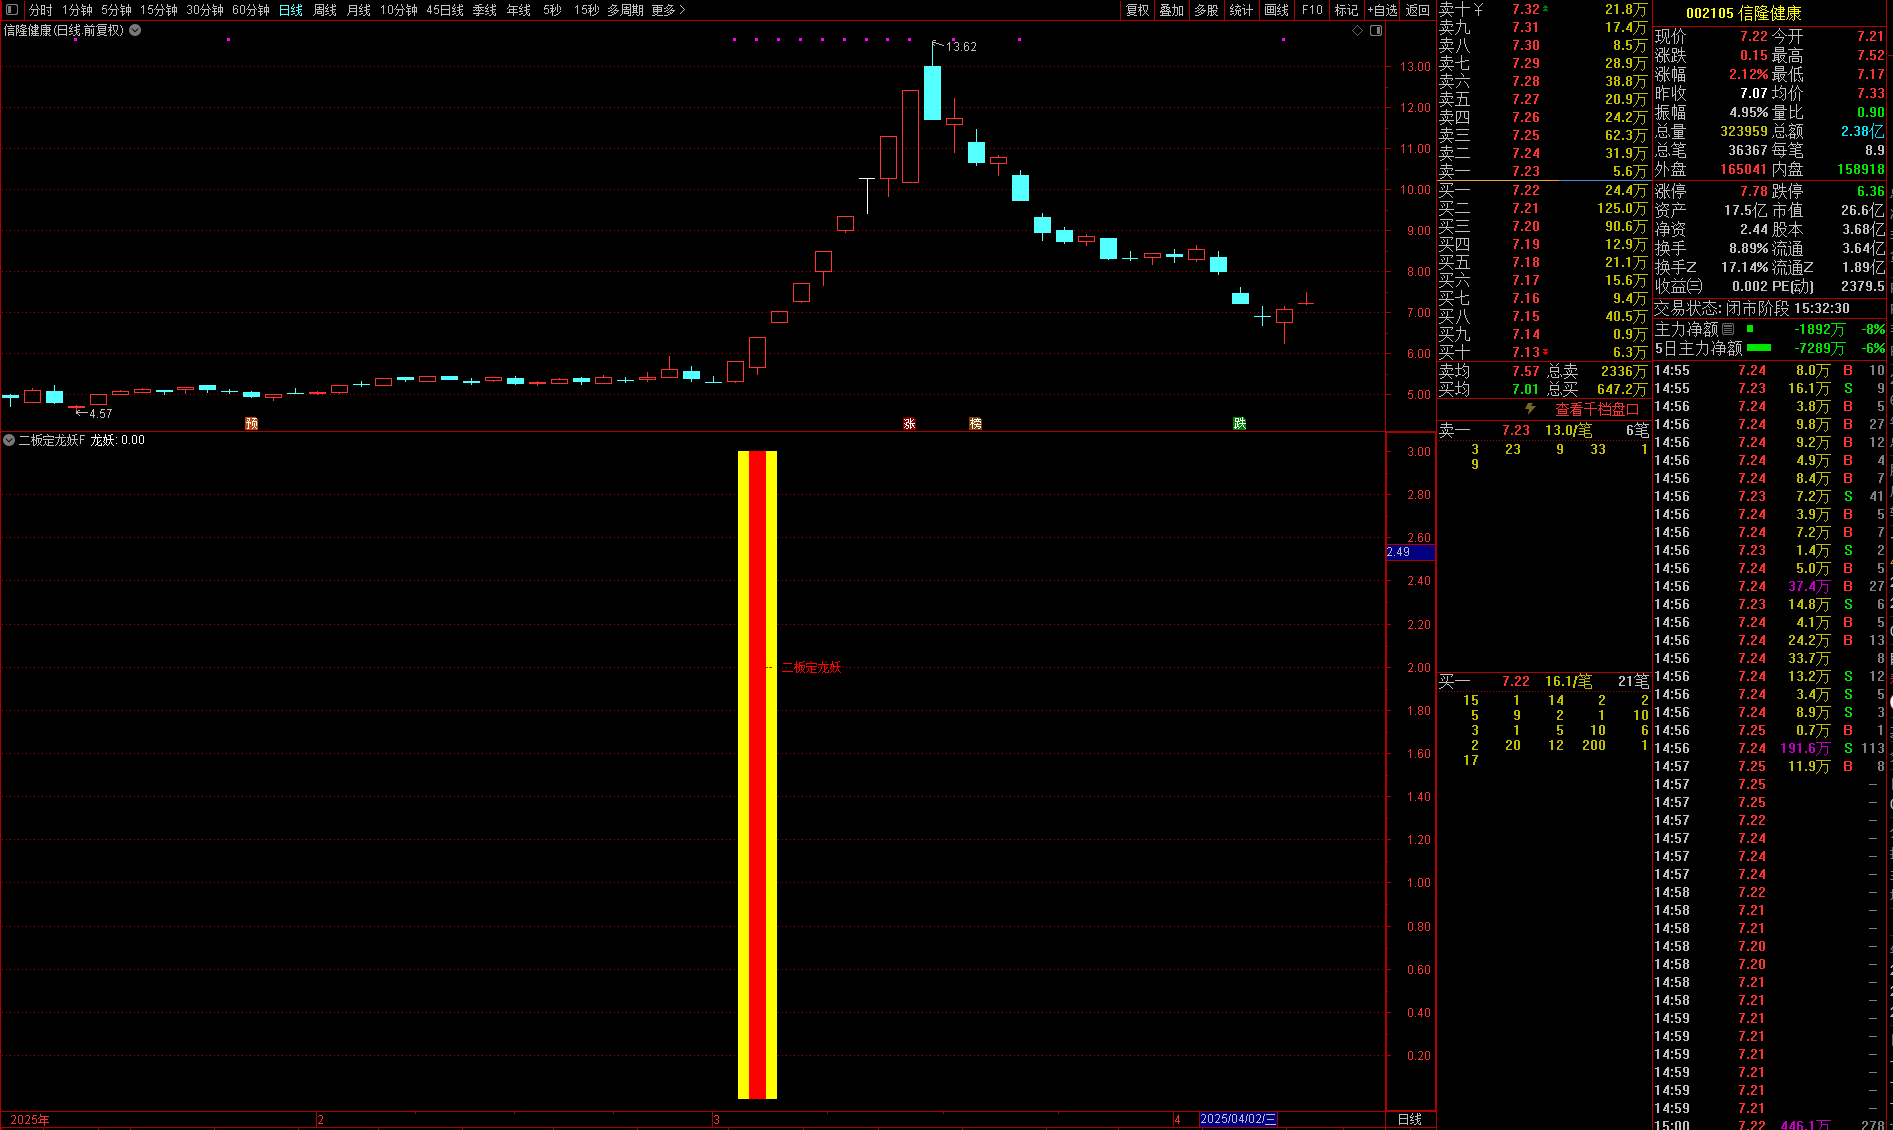The height and width of the screenshot is (1130, 1893).
Task: Select the 5分钟 period tab
Action: click(116, 10)
